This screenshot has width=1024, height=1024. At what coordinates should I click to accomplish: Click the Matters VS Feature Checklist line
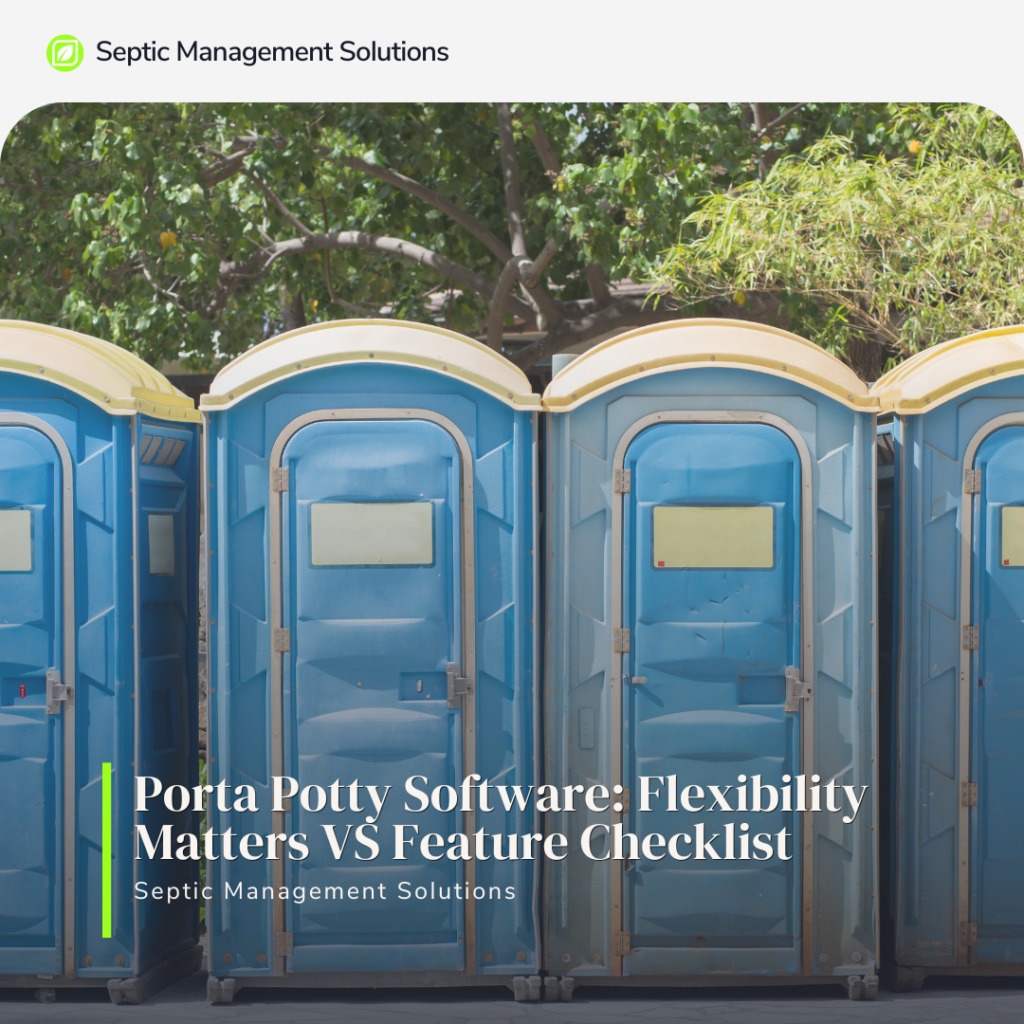point(463,842)
